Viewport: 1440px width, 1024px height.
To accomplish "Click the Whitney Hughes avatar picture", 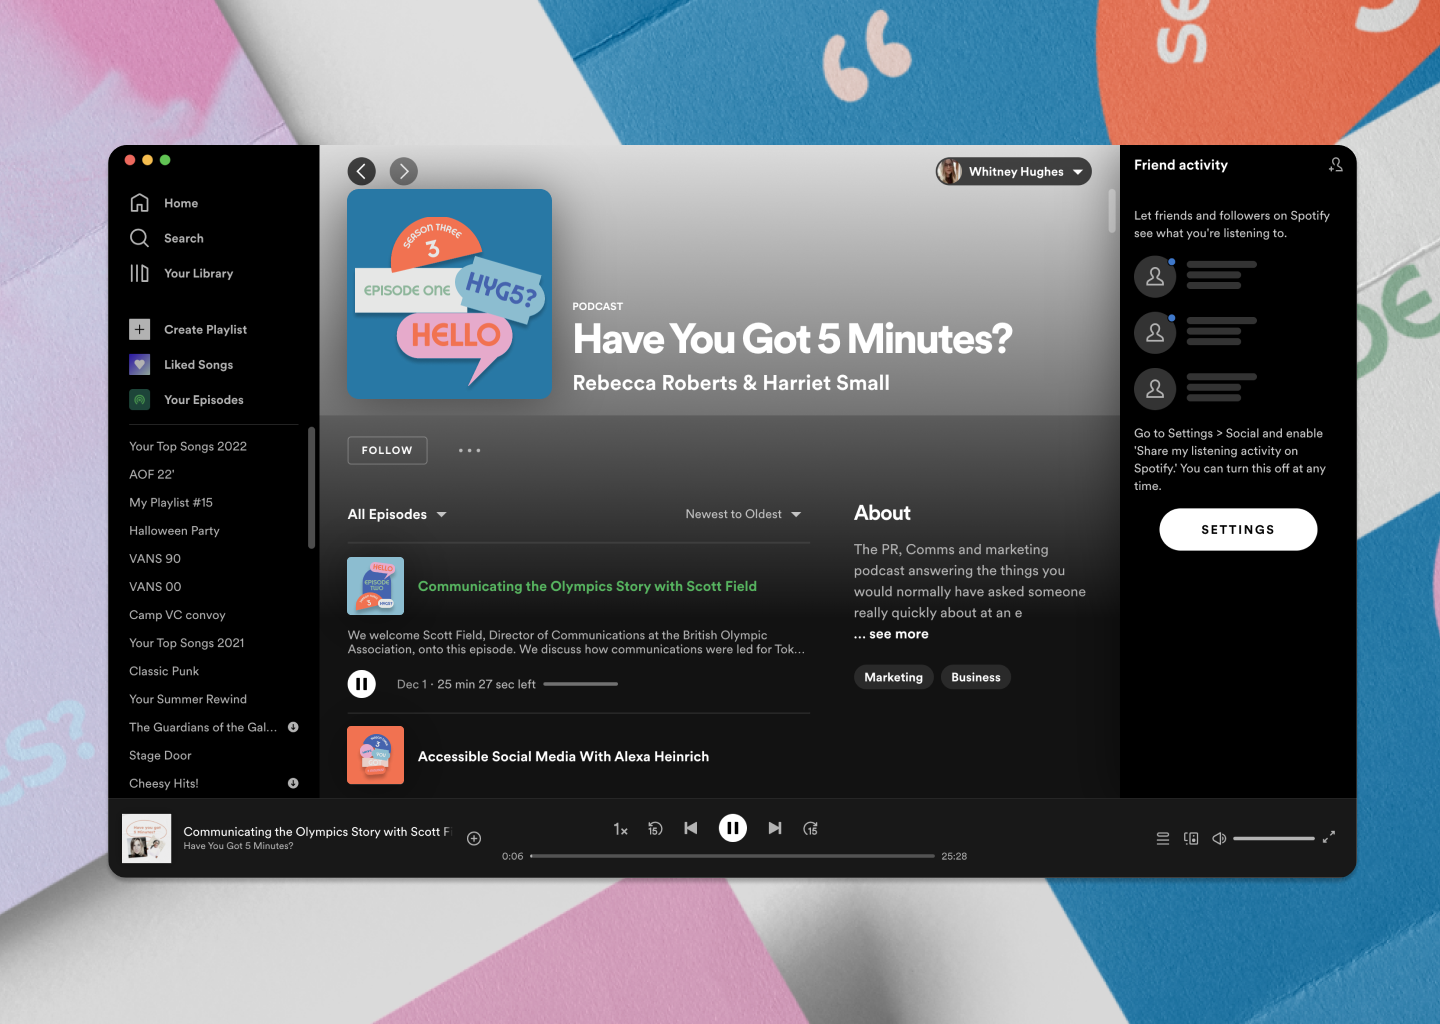I will (x=949, y=172).
